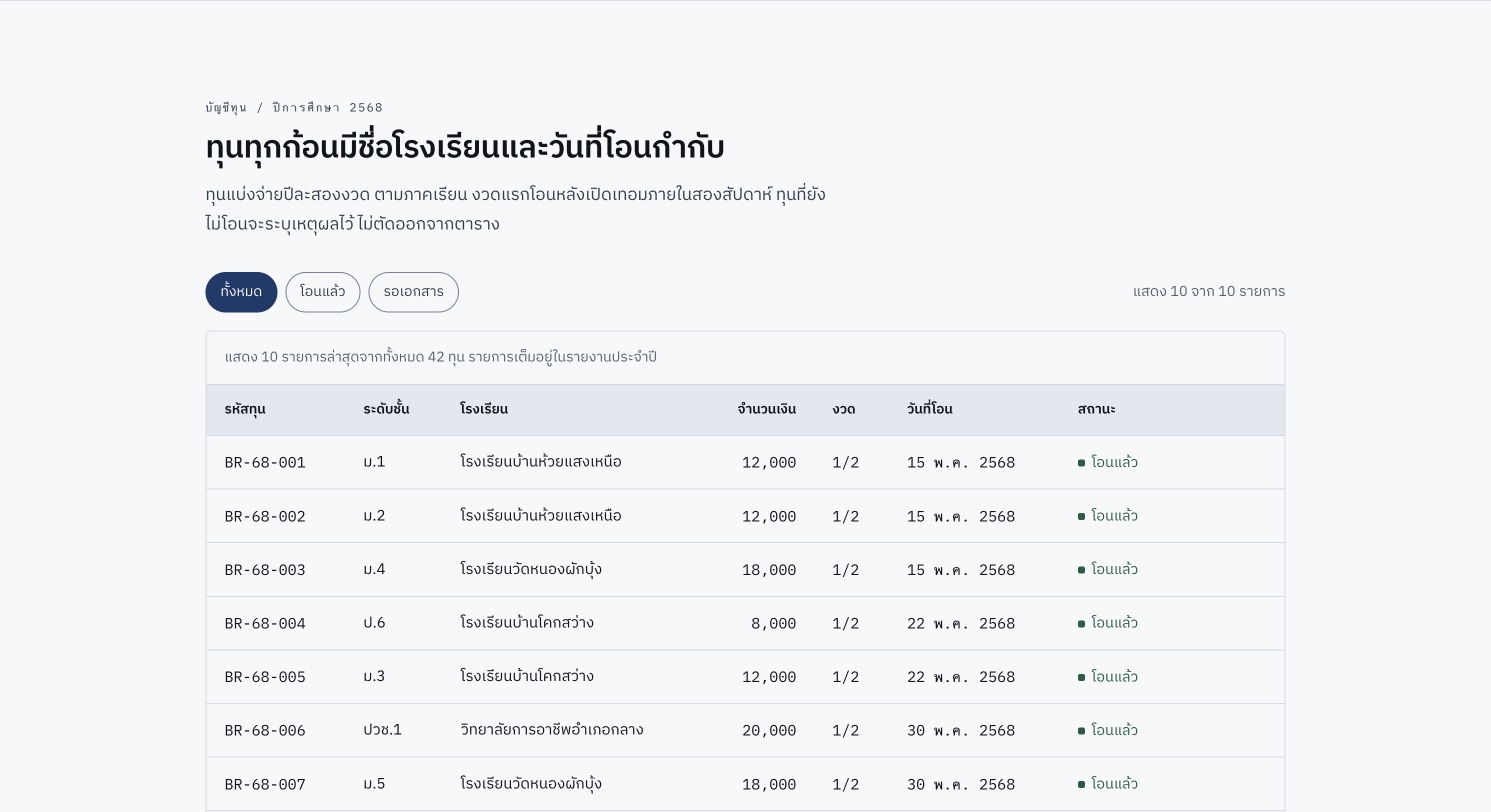
Task: Click วิทยาลัยการอาชีพอำเภอกลาง school cell
Action: click(x=552, y=730)
